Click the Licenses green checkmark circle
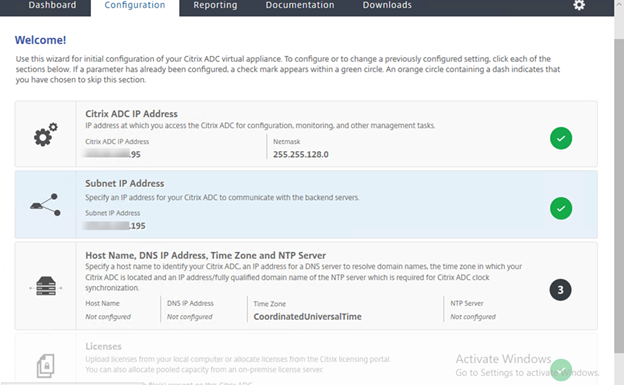The image size is (624, 385). point(561,370)
